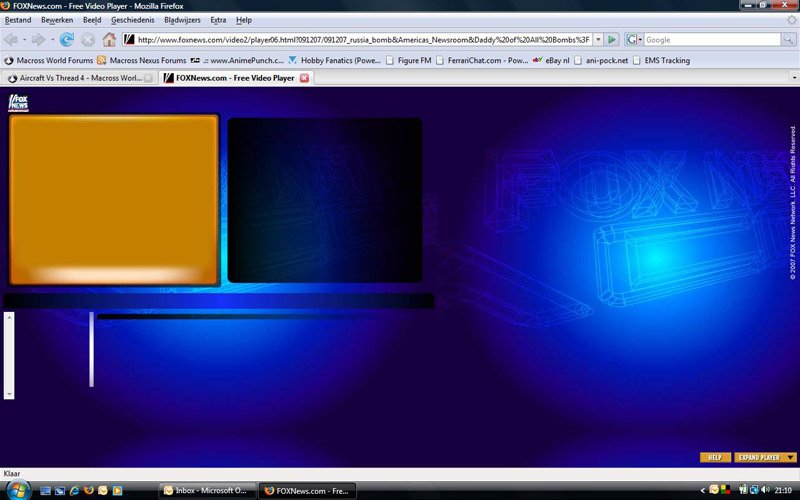The height and width of the screenshot is (500, 800).
Task: Switch to Aircraft Vs Thread 4 tab
Action: 79,78
